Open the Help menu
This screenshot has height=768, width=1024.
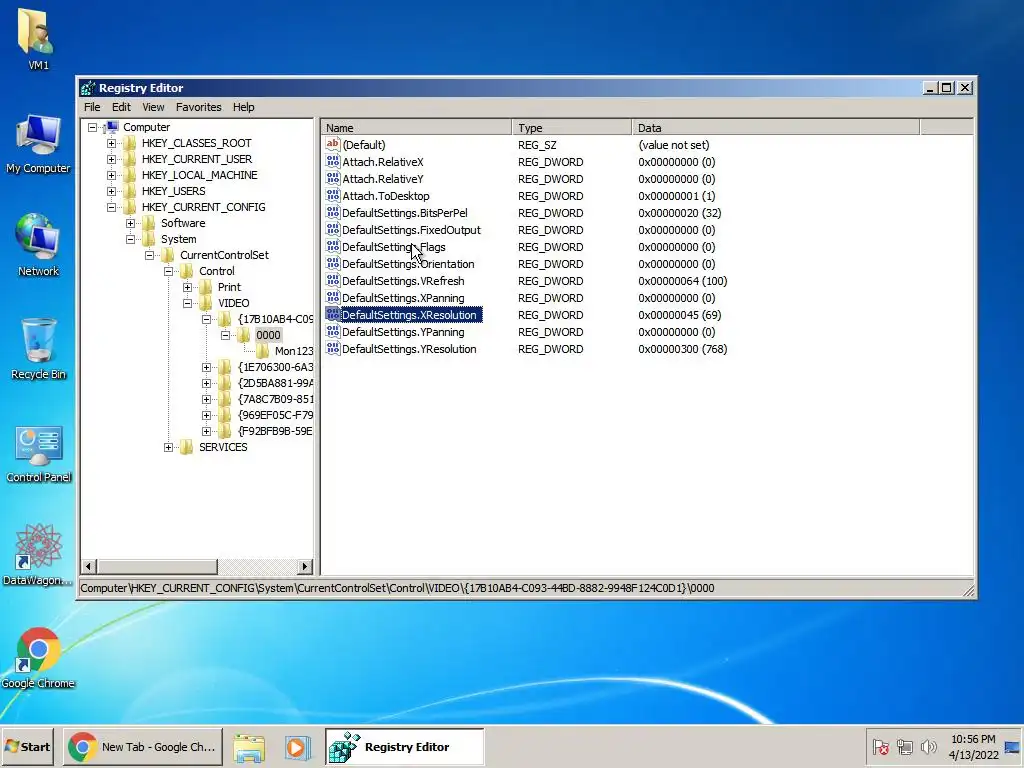244,107
